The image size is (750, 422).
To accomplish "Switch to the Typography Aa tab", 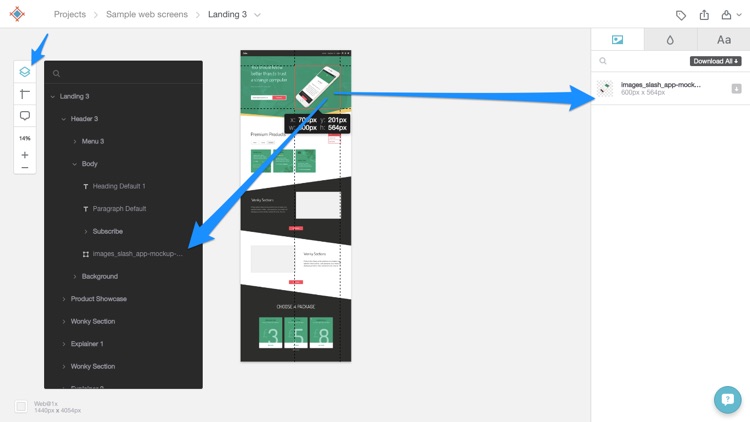I will [x=724, y=40].
